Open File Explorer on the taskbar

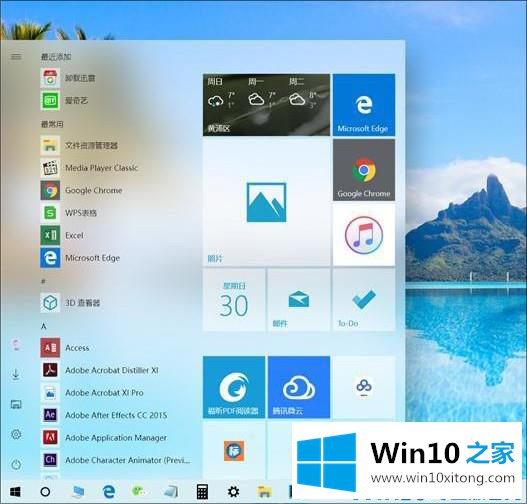265,492
